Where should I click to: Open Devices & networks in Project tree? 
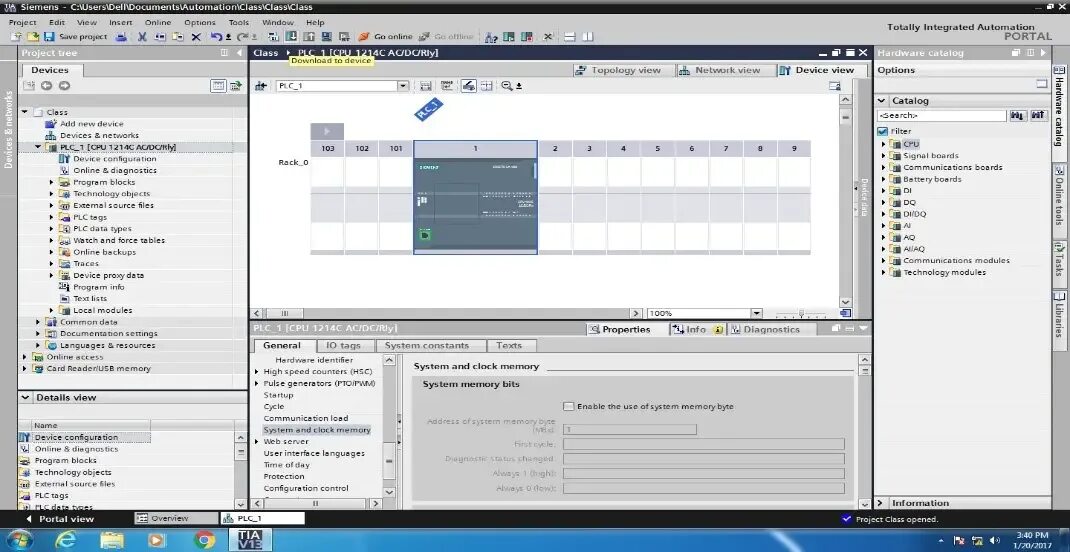(x=100, y=136)
